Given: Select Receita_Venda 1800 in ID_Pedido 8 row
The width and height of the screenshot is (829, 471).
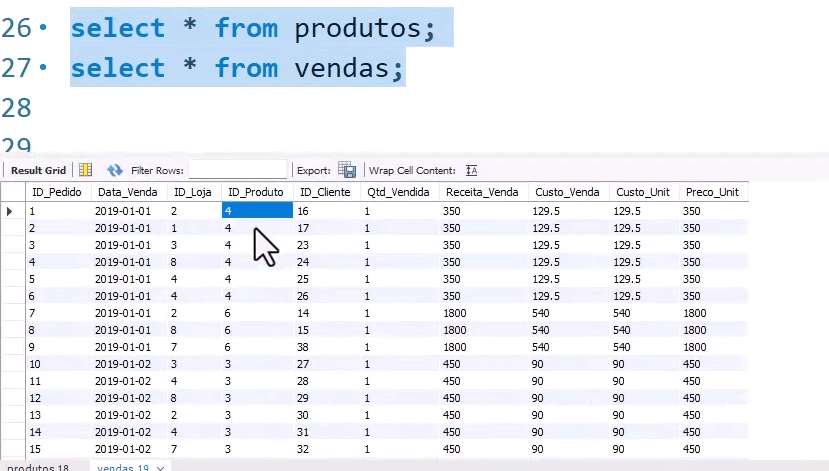Looking at the screenshot, I should [483, 330].
